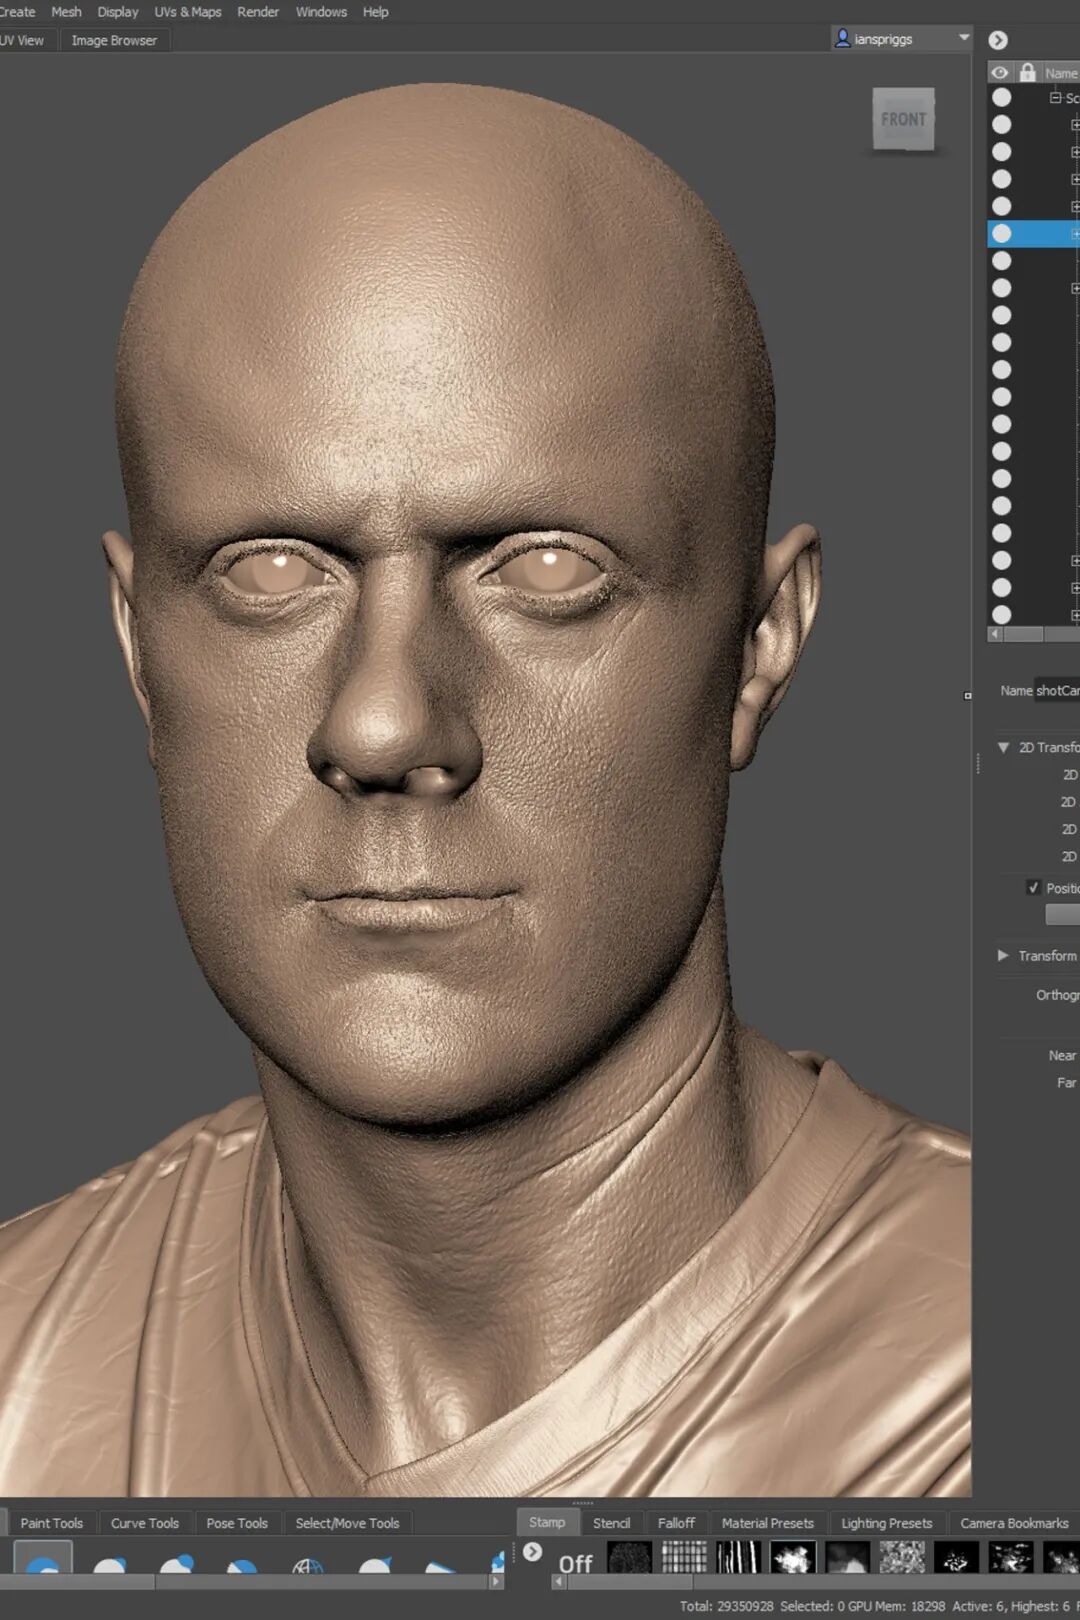Collapse the 2D Transform section
Viewport: 1080px width, 1620px height.
[x=1003, y=747]
